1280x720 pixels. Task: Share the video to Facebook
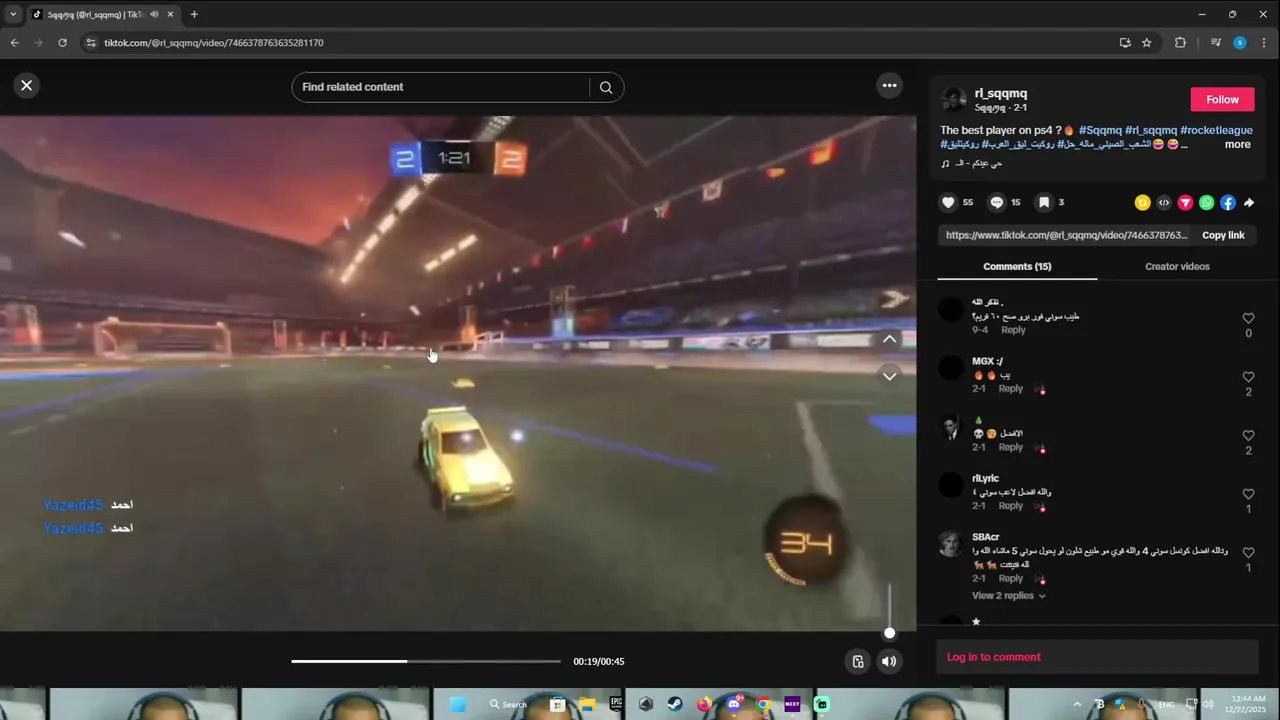click(1228, 202)
